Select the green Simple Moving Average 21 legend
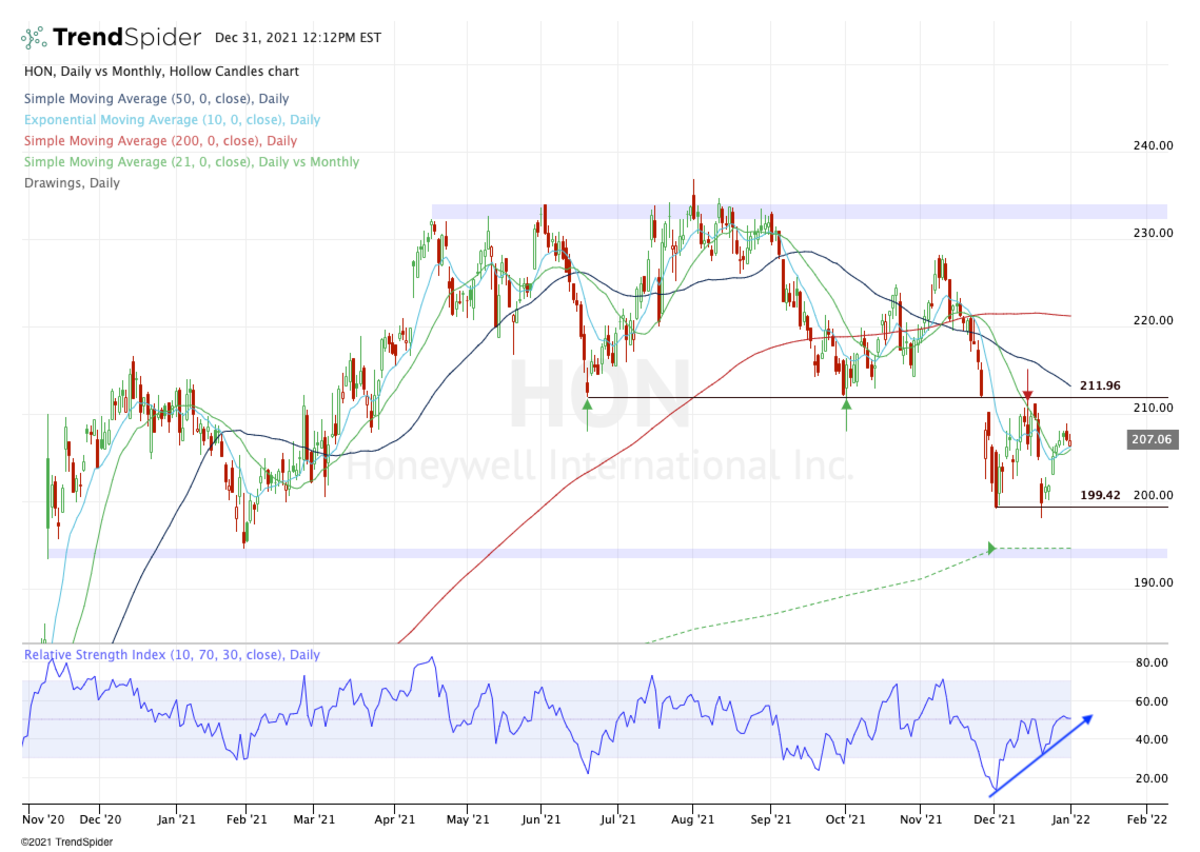1200x852 pixels. coord(189,162)
